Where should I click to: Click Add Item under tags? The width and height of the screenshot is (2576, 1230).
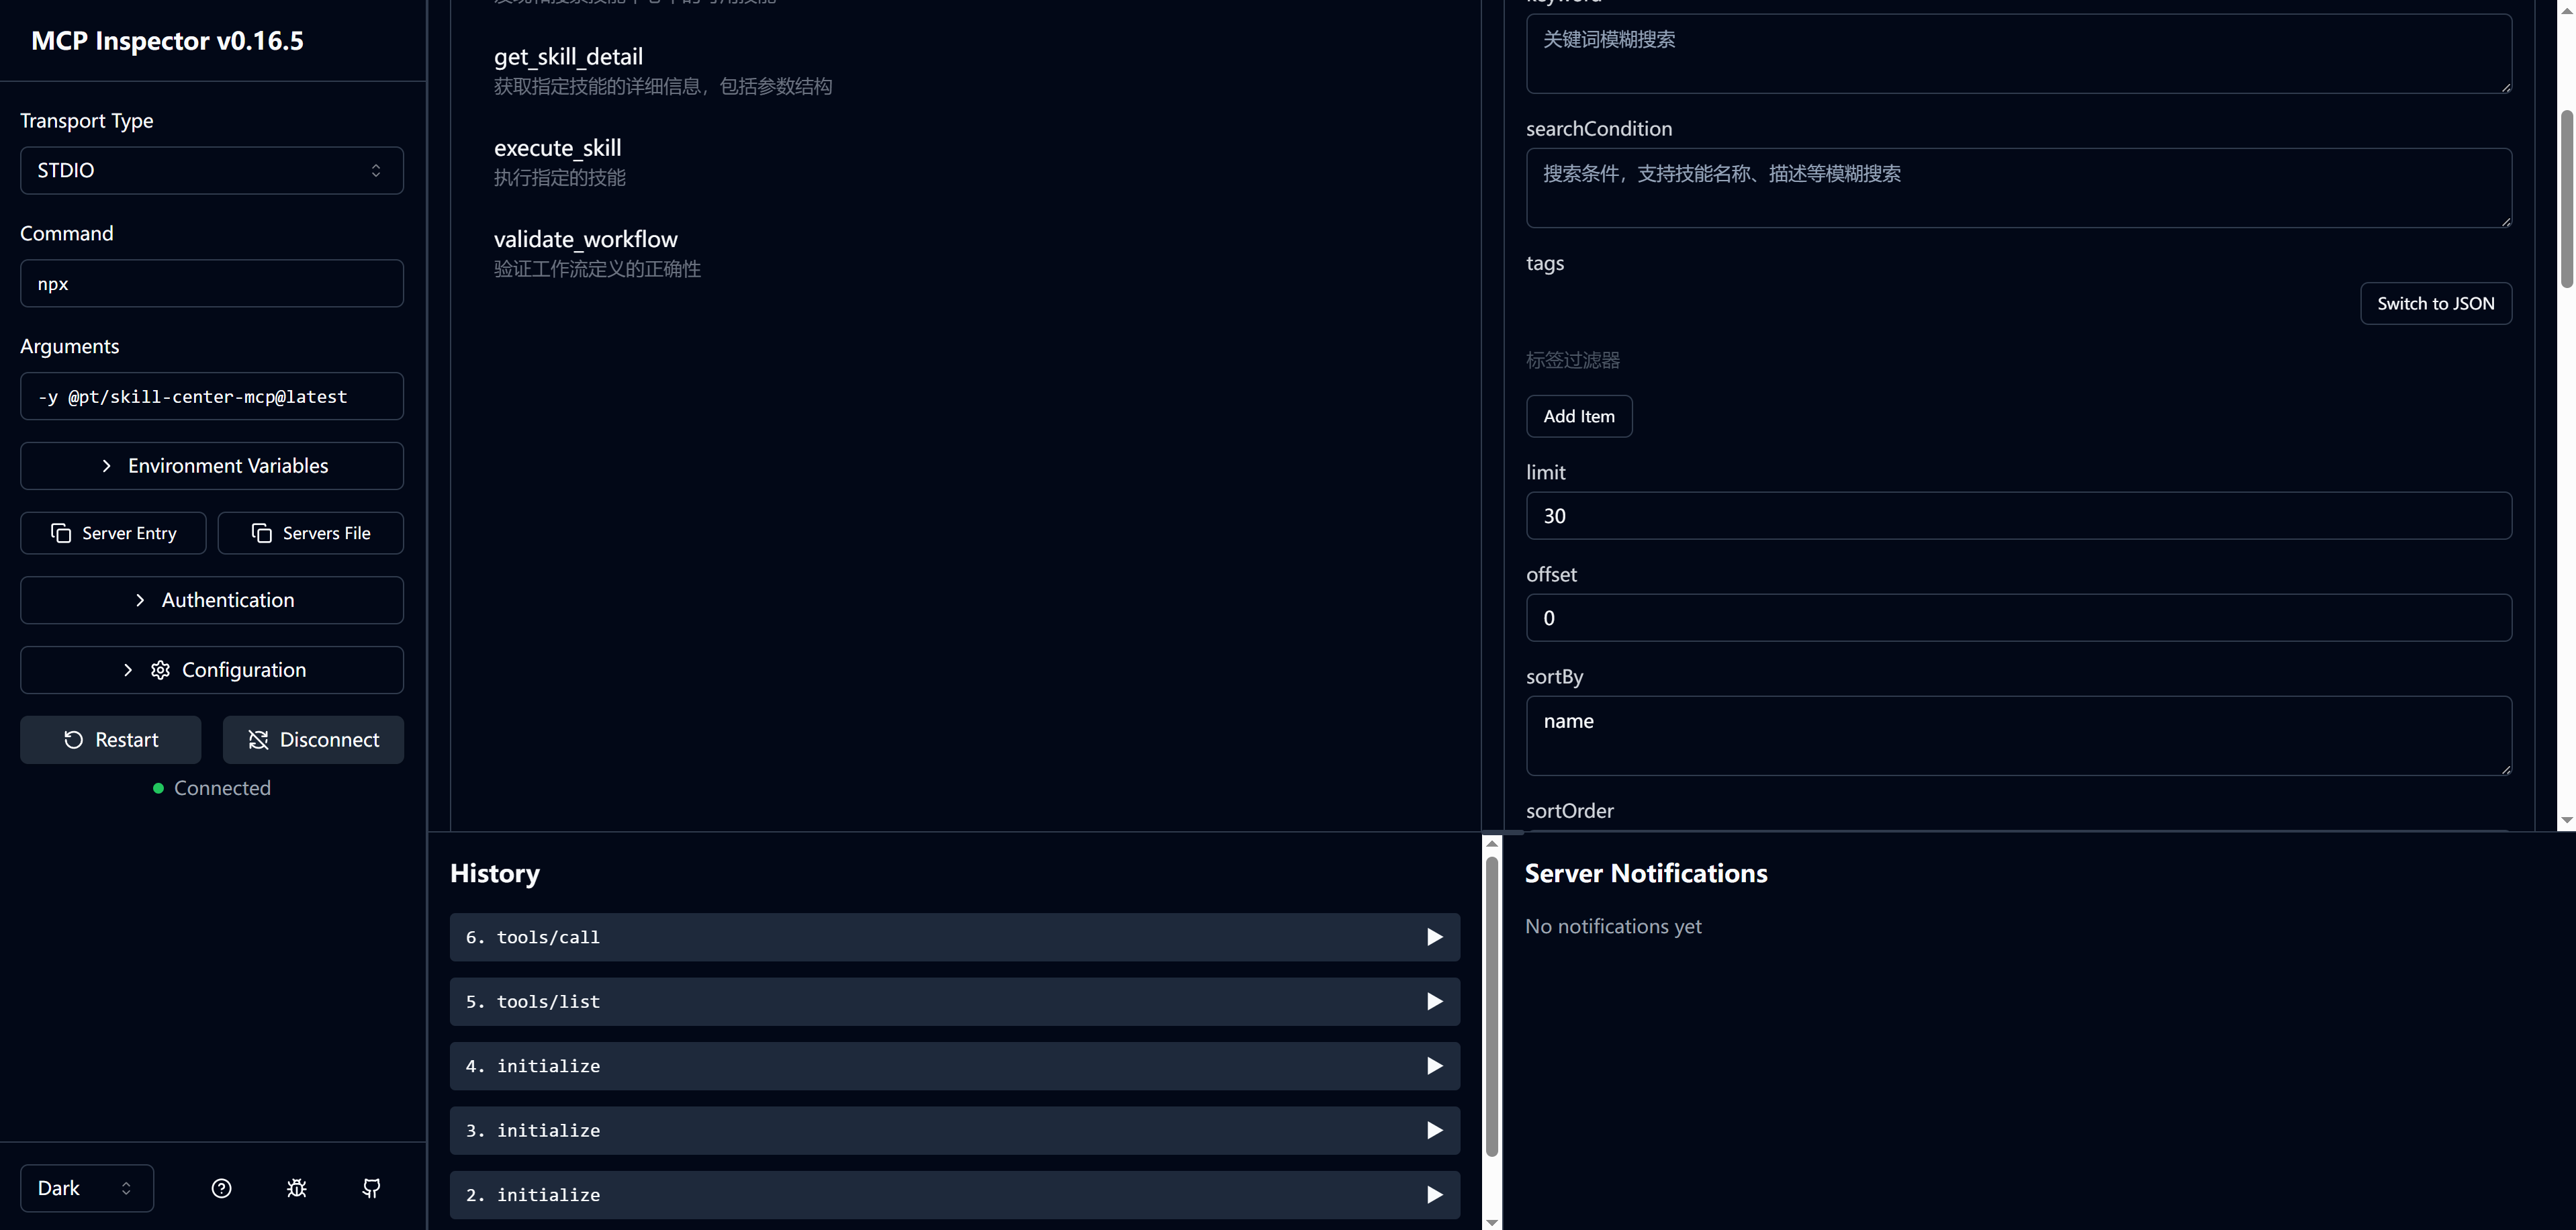coord(1578,417)
